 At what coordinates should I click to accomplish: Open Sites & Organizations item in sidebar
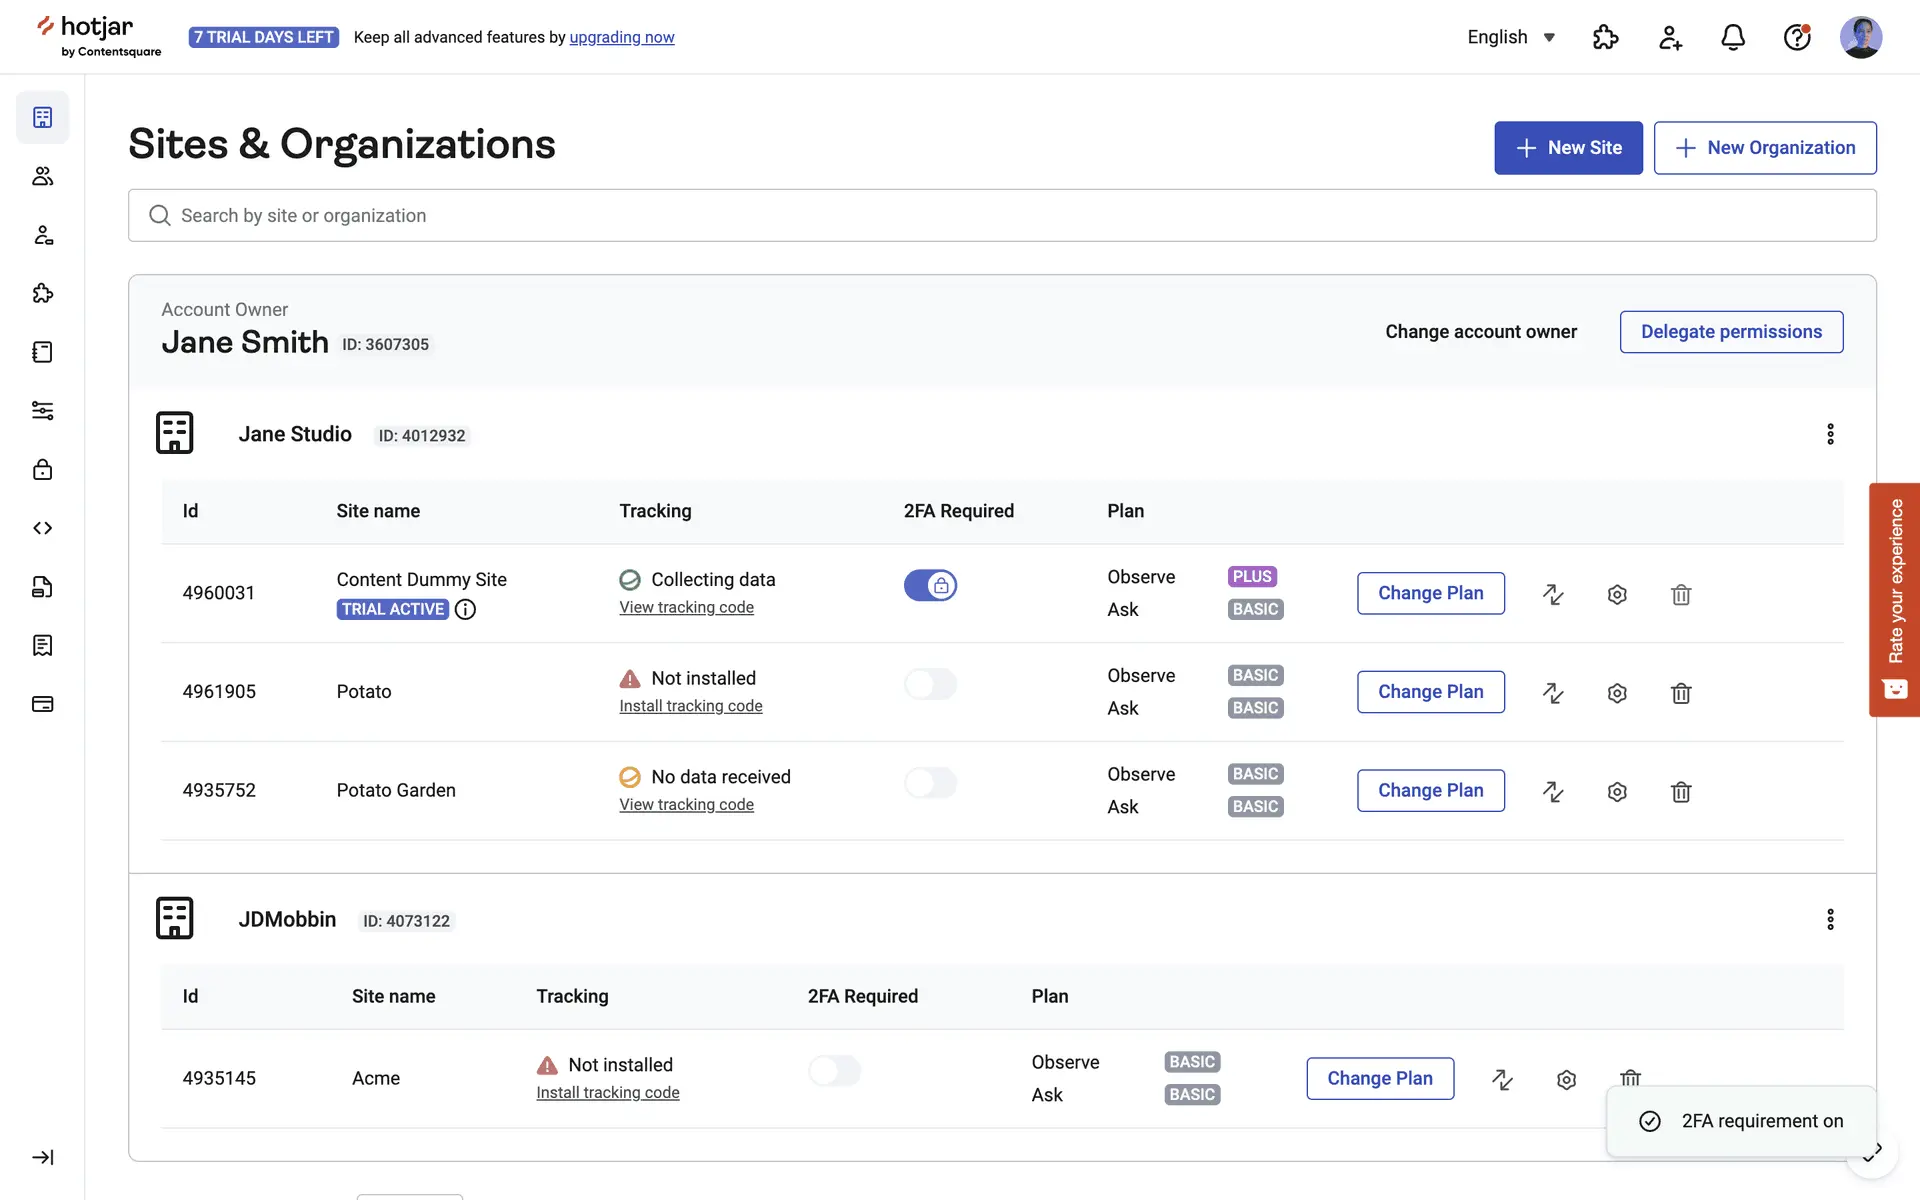[43, 118]
